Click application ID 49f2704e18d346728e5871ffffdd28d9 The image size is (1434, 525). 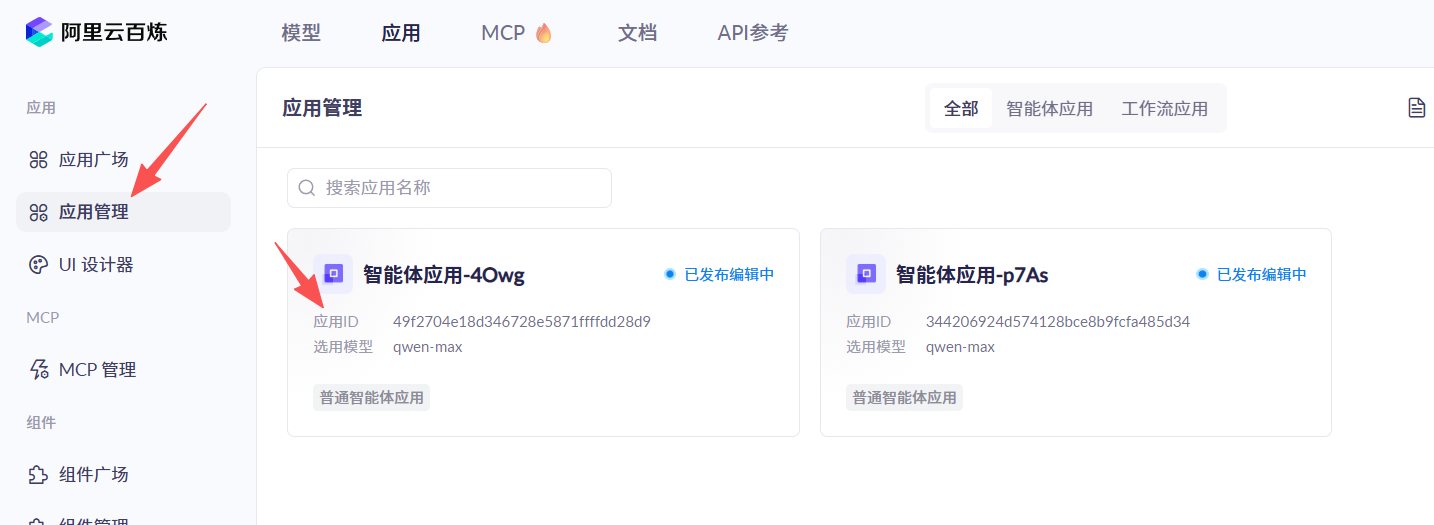(522, 322)
